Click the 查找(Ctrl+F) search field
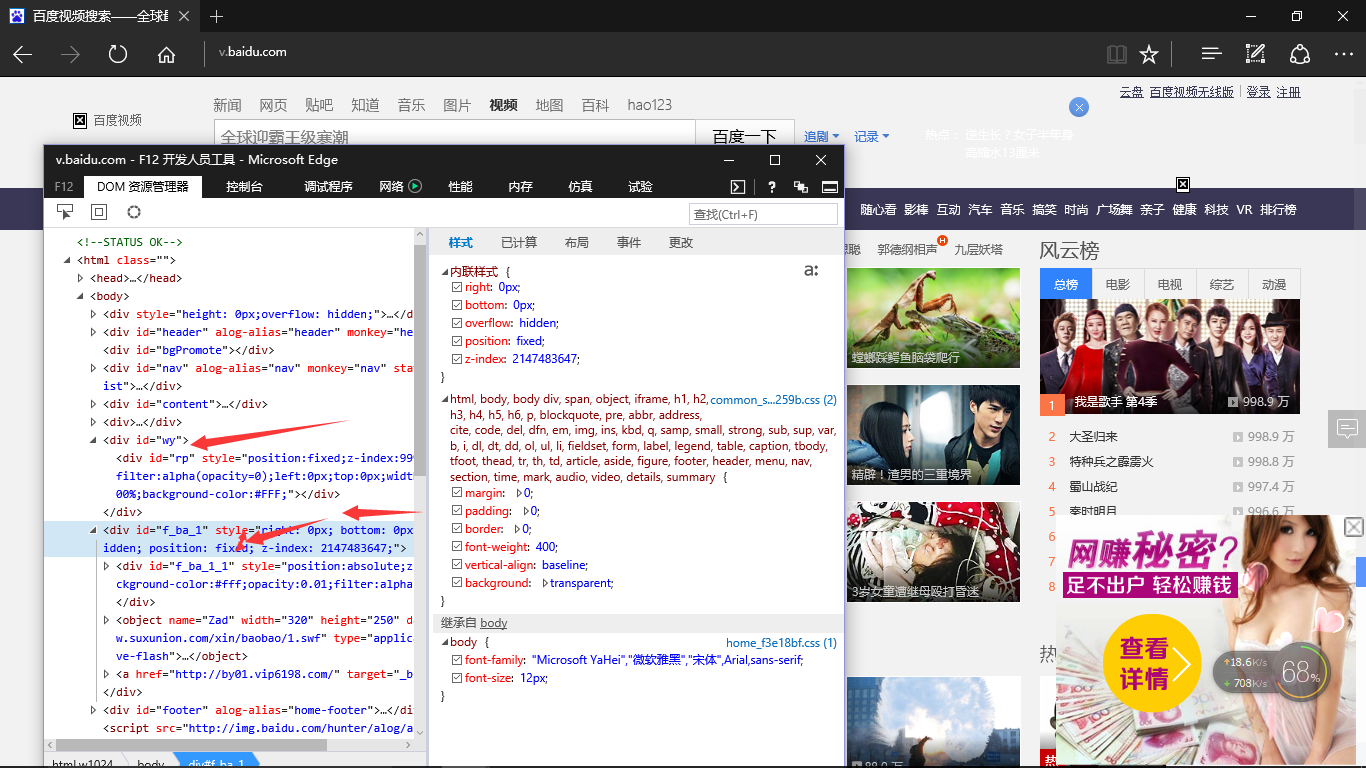The image size is (1366, 768). point(763,214)
